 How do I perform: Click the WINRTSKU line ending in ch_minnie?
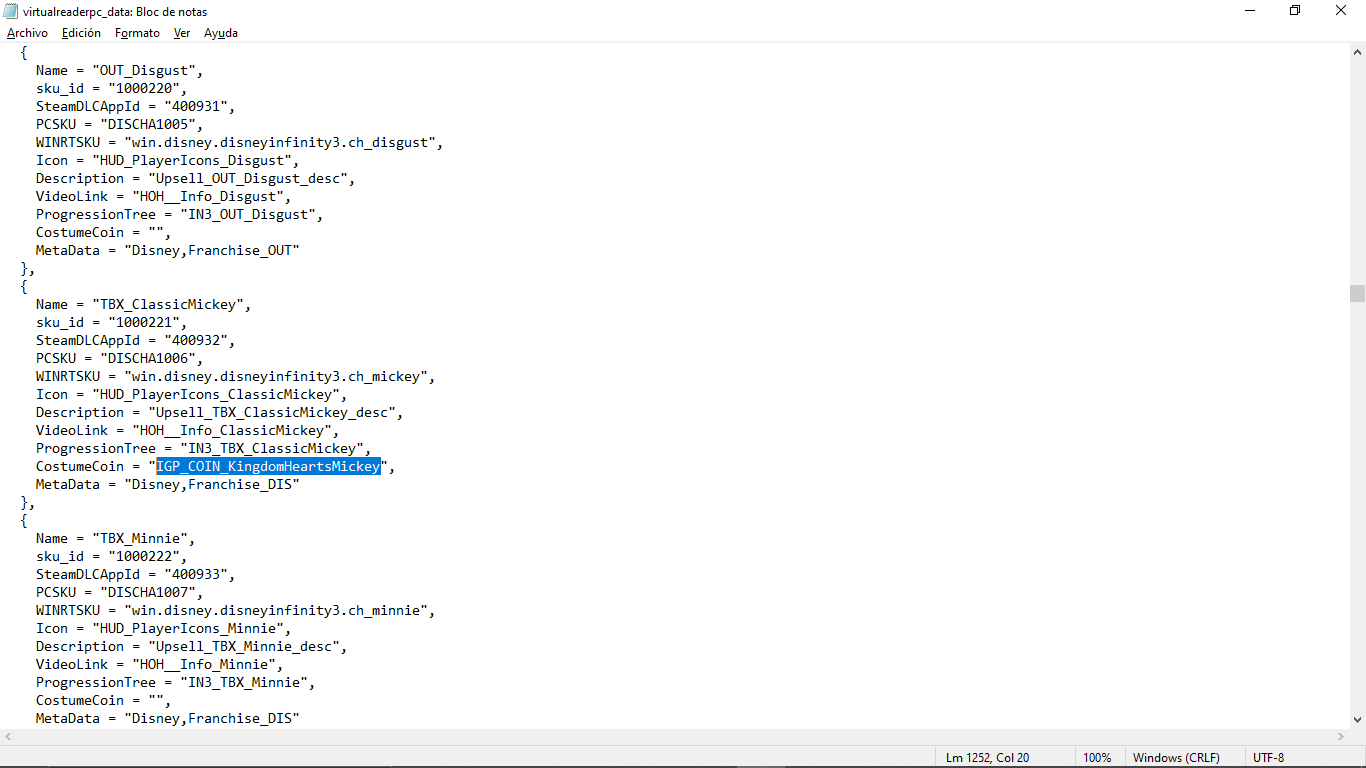pyautogui.click(x=236, y=611)
